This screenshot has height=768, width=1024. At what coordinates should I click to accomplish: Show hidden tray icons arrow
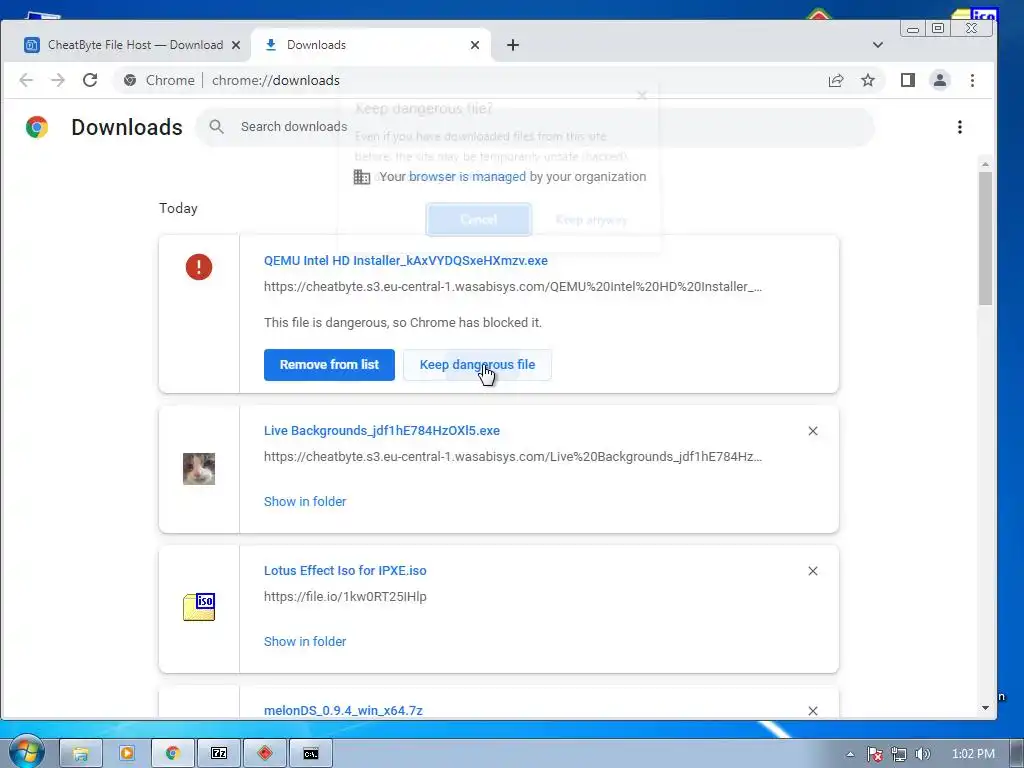click(850, 754)
